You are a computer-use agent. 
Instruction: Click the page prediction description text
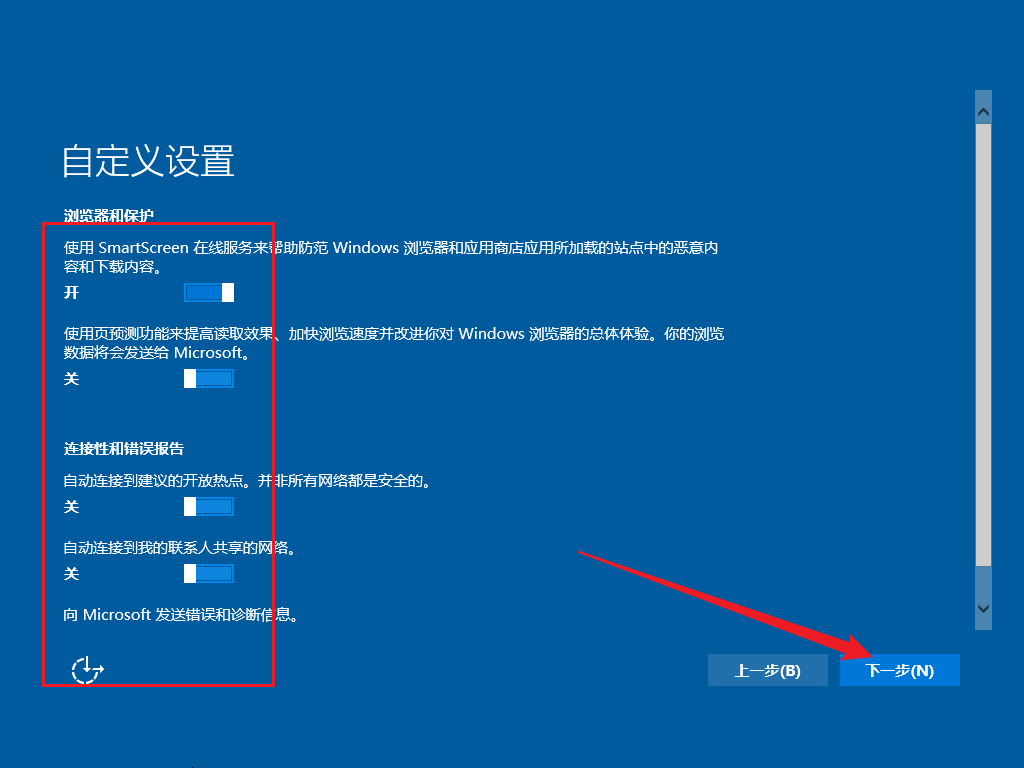point(394,343)
